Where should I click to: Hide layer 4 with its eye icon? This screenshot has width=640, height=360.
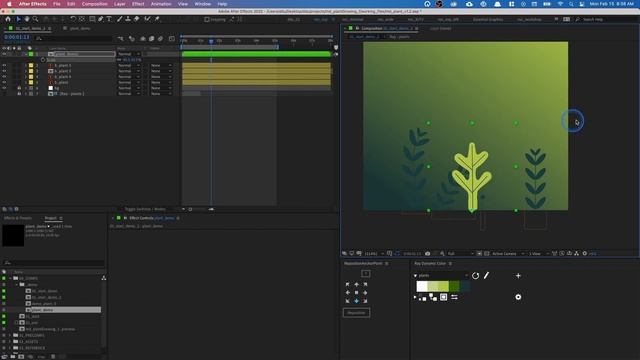[x=4, y=77]
